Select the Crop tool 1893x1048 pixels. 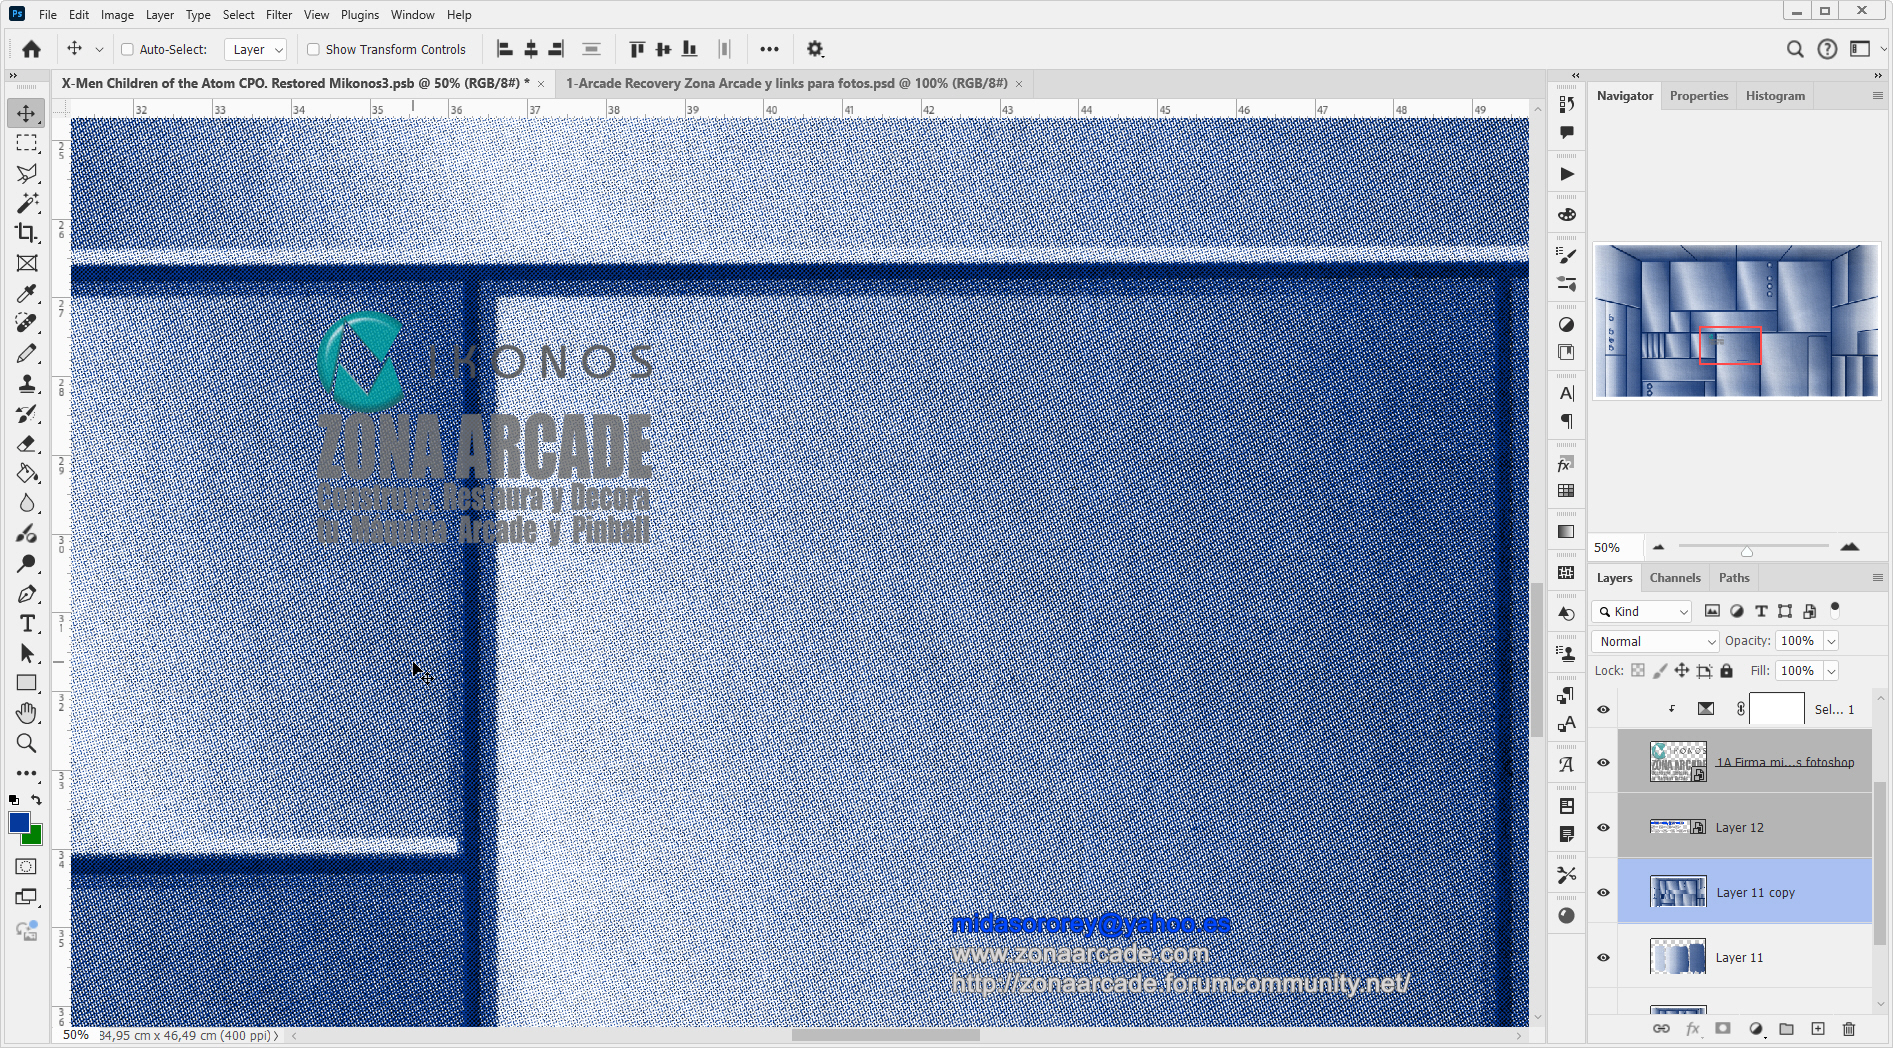coord(27,233)
